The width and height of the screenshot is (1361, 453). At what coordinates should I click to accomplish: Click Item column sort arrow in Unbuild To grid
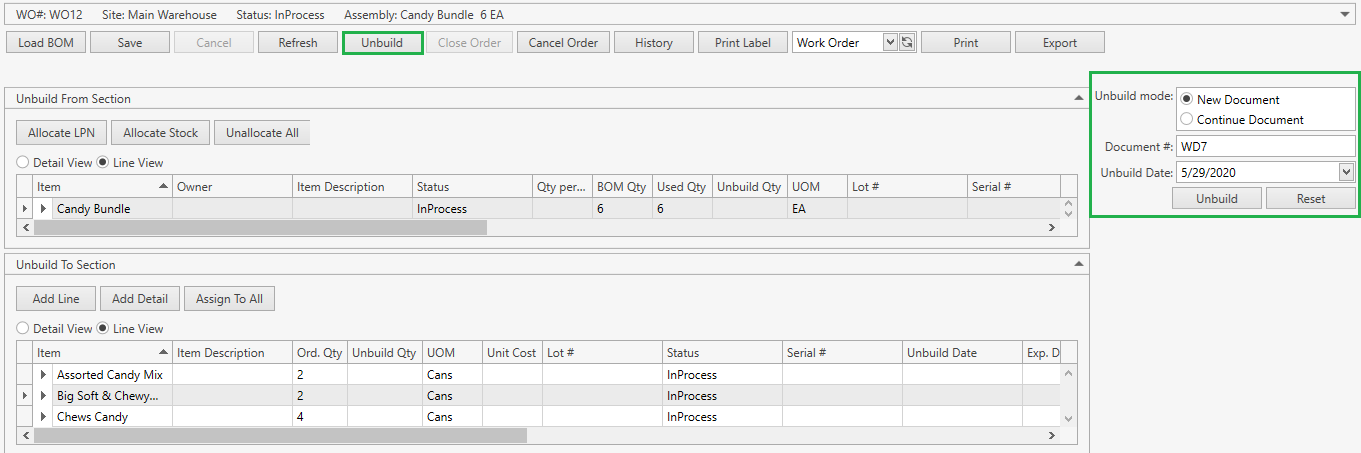click(x=163, y=353)
